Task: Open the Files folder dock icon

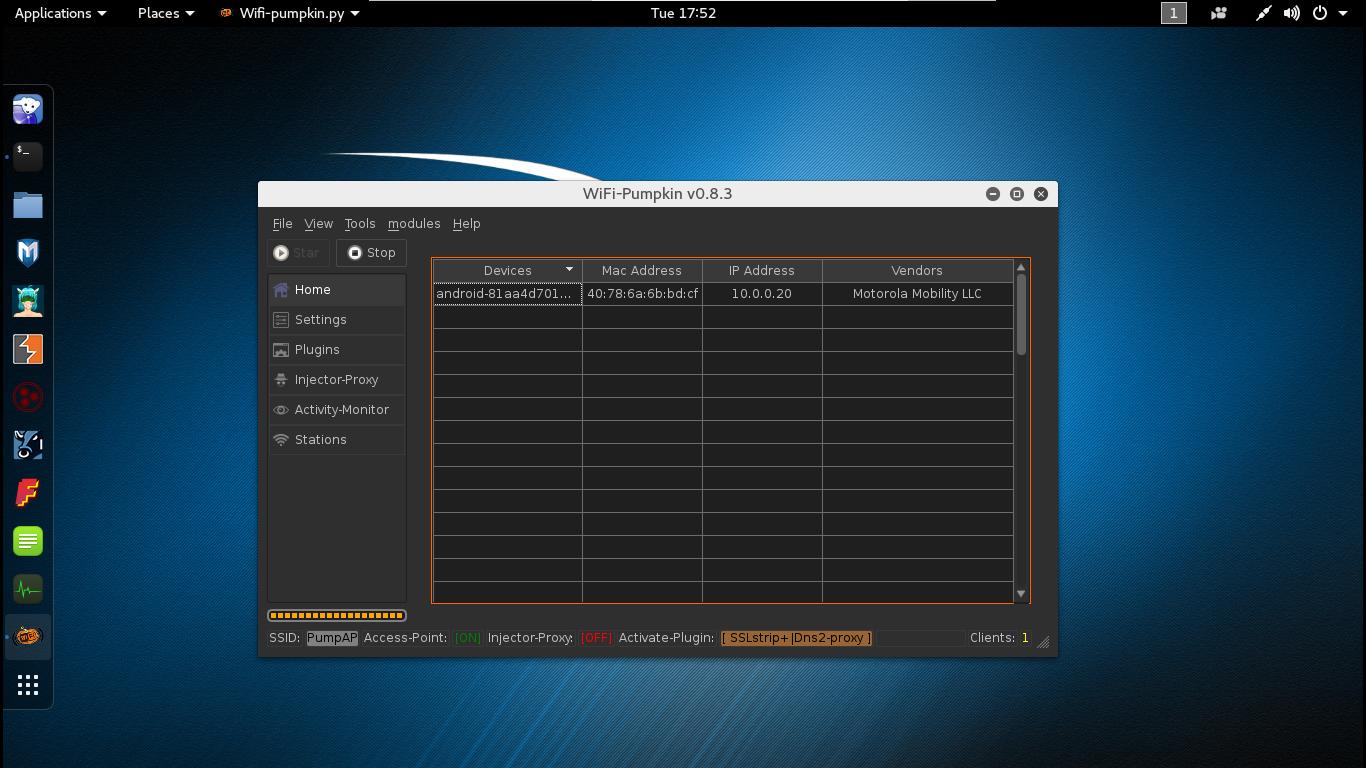Action: (x=28, y=205)
